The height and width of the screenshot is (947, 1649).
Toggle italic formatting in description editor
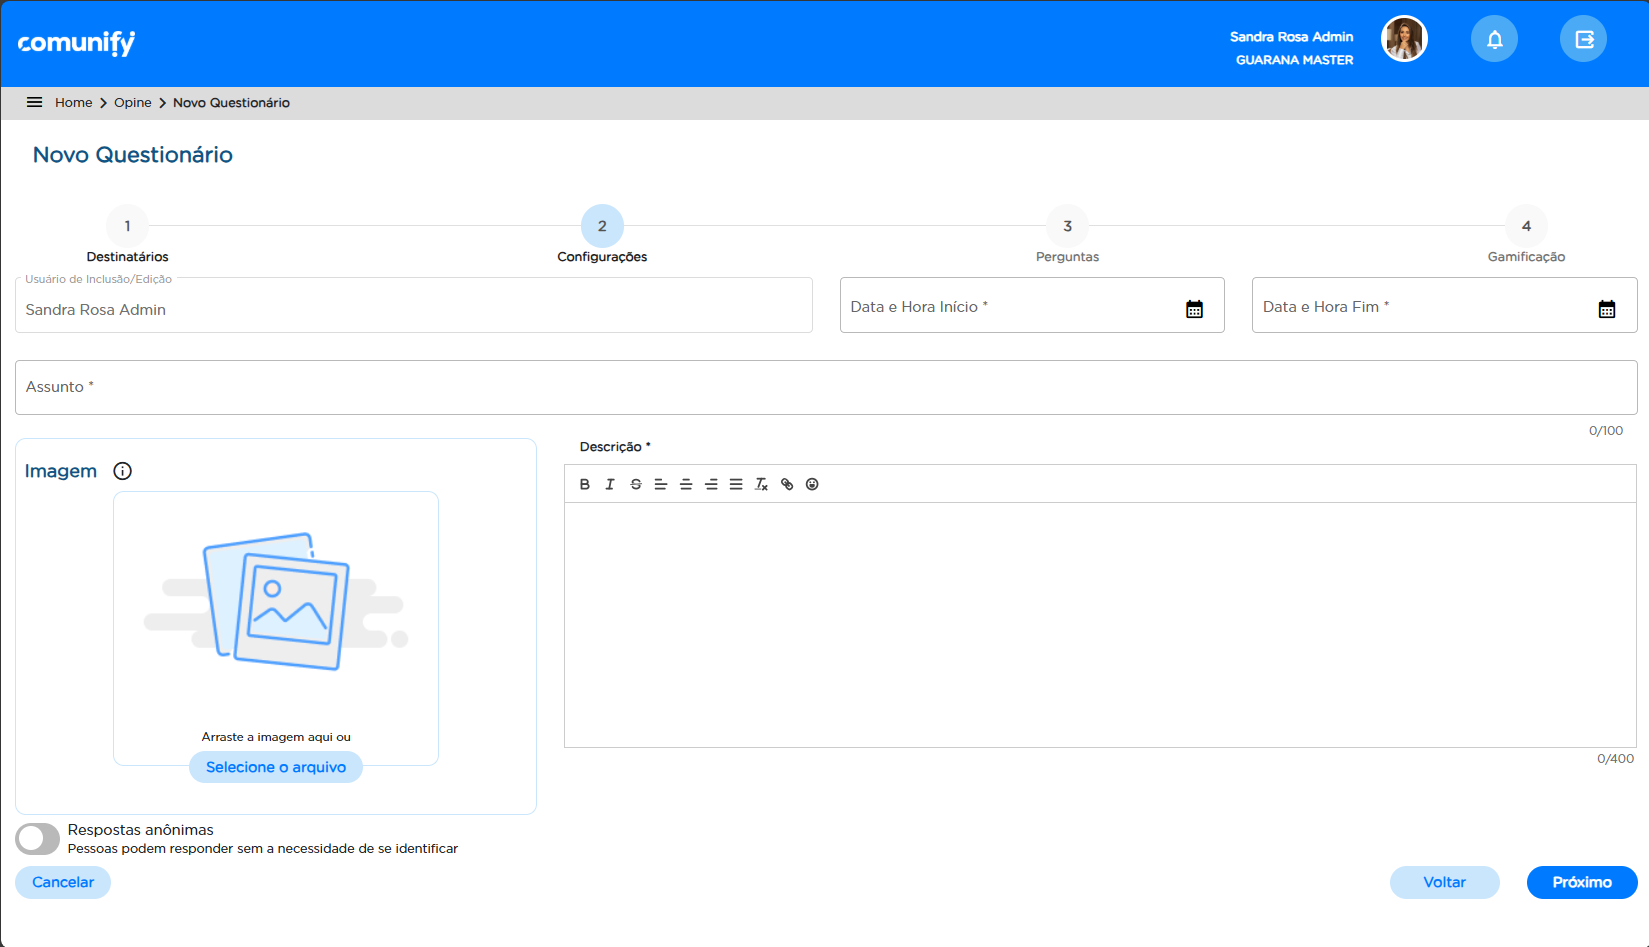[x=610, y=484]
